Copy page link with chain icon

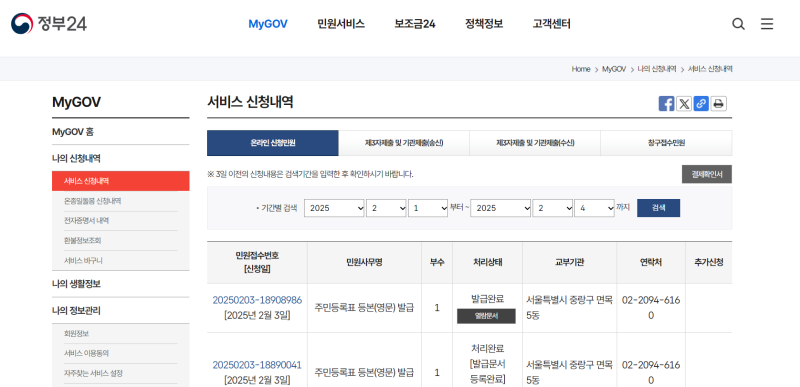point(701,104)
